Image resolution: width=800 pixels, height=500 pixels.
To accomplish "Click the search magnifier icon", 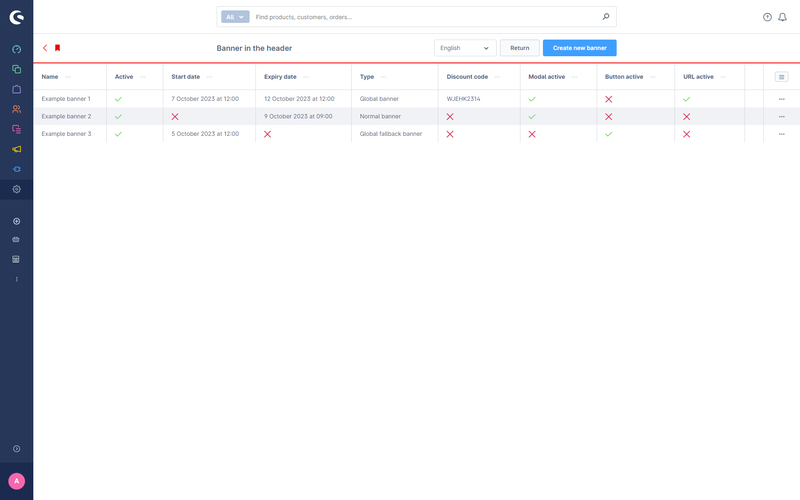I will coord(605,17).
